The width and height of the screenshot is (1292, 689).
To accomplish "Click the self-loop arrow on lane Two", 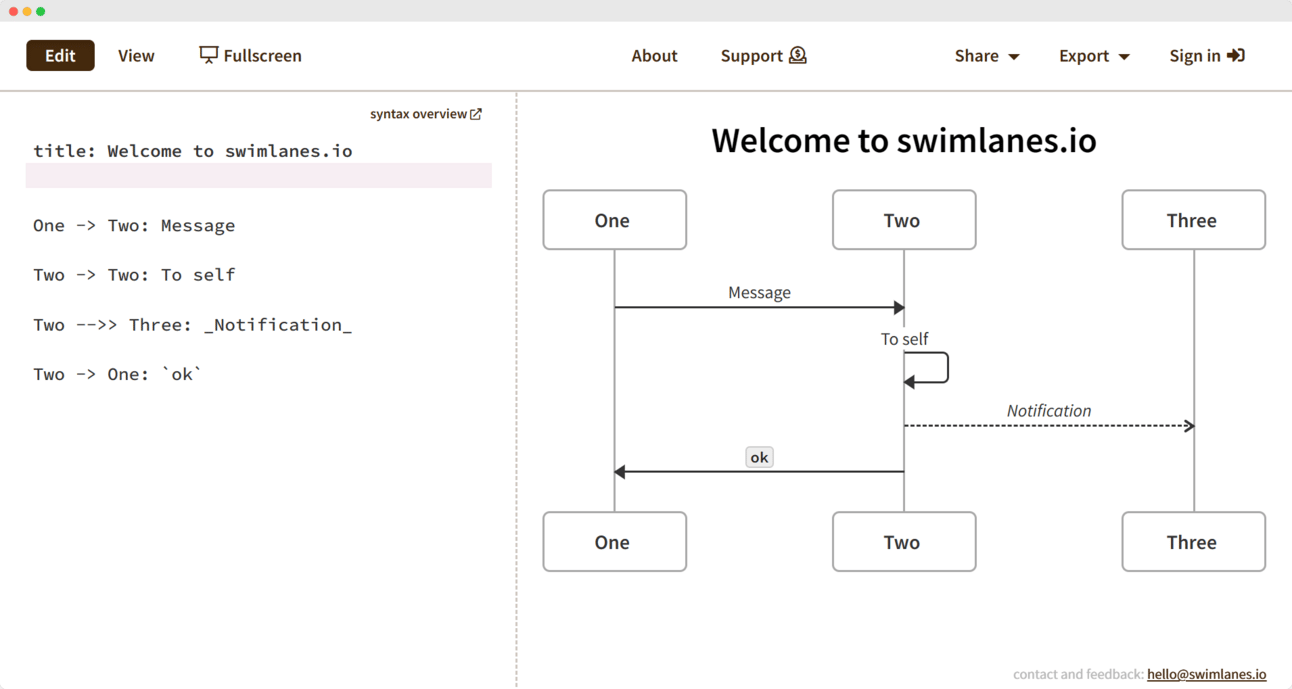I will 926,368.
